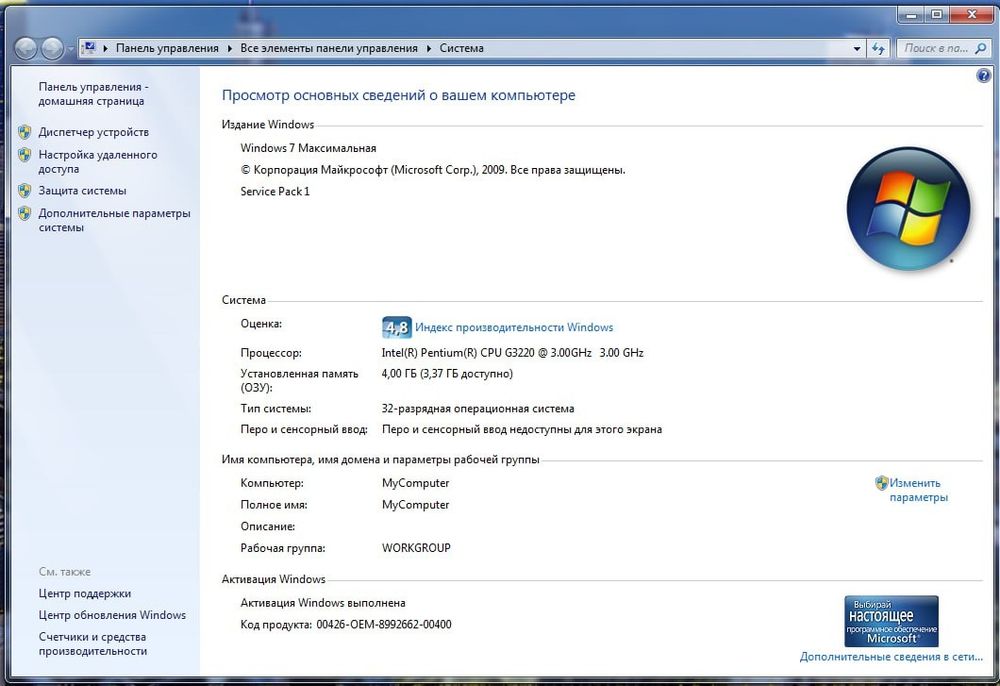The width and height of the screenshot is (1000, 686).
Task: Open Диспетчер устройств link
Action: pos(94,132)
